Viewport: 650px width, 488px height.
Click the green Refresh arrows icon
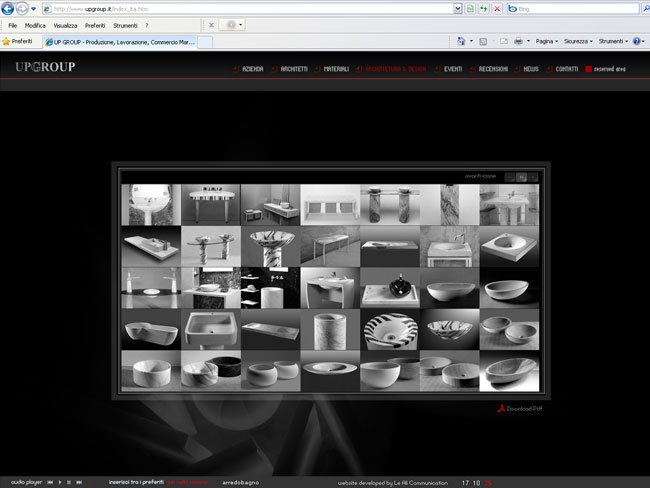(483, 9)
